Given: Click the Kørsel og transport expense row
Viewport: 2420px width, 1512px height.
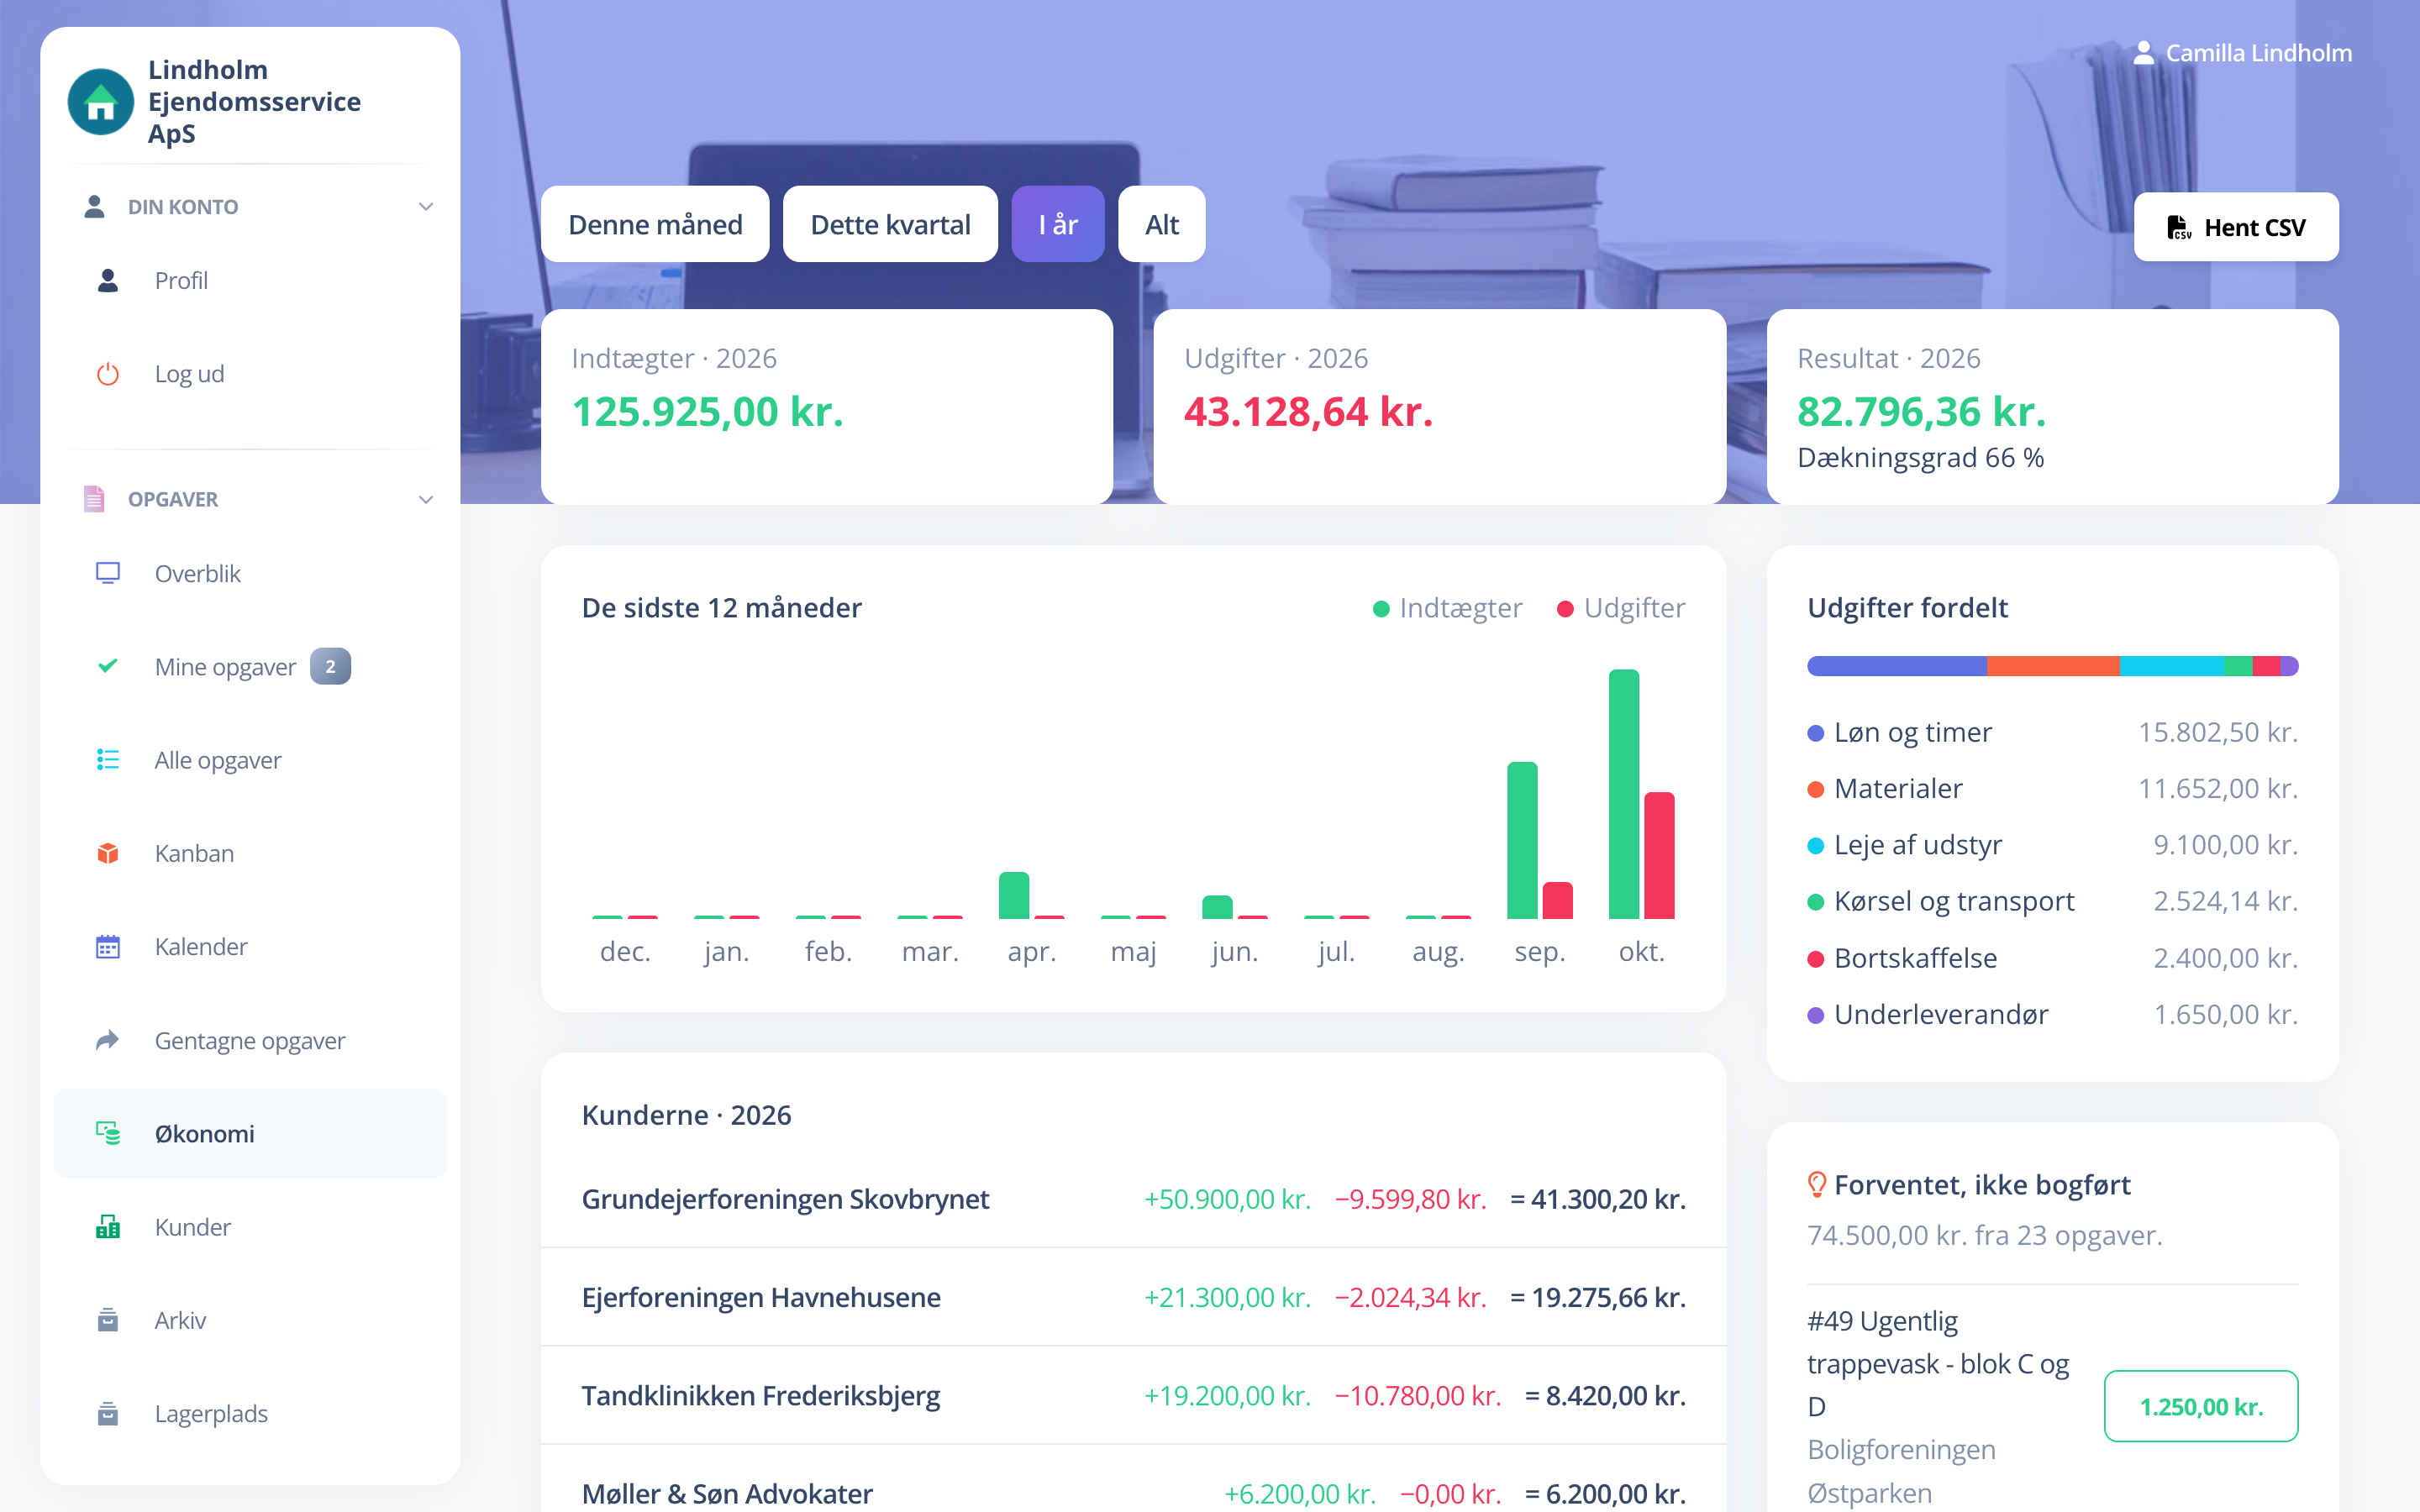Looking at the screenshot, I should (x=2052, y=901).
